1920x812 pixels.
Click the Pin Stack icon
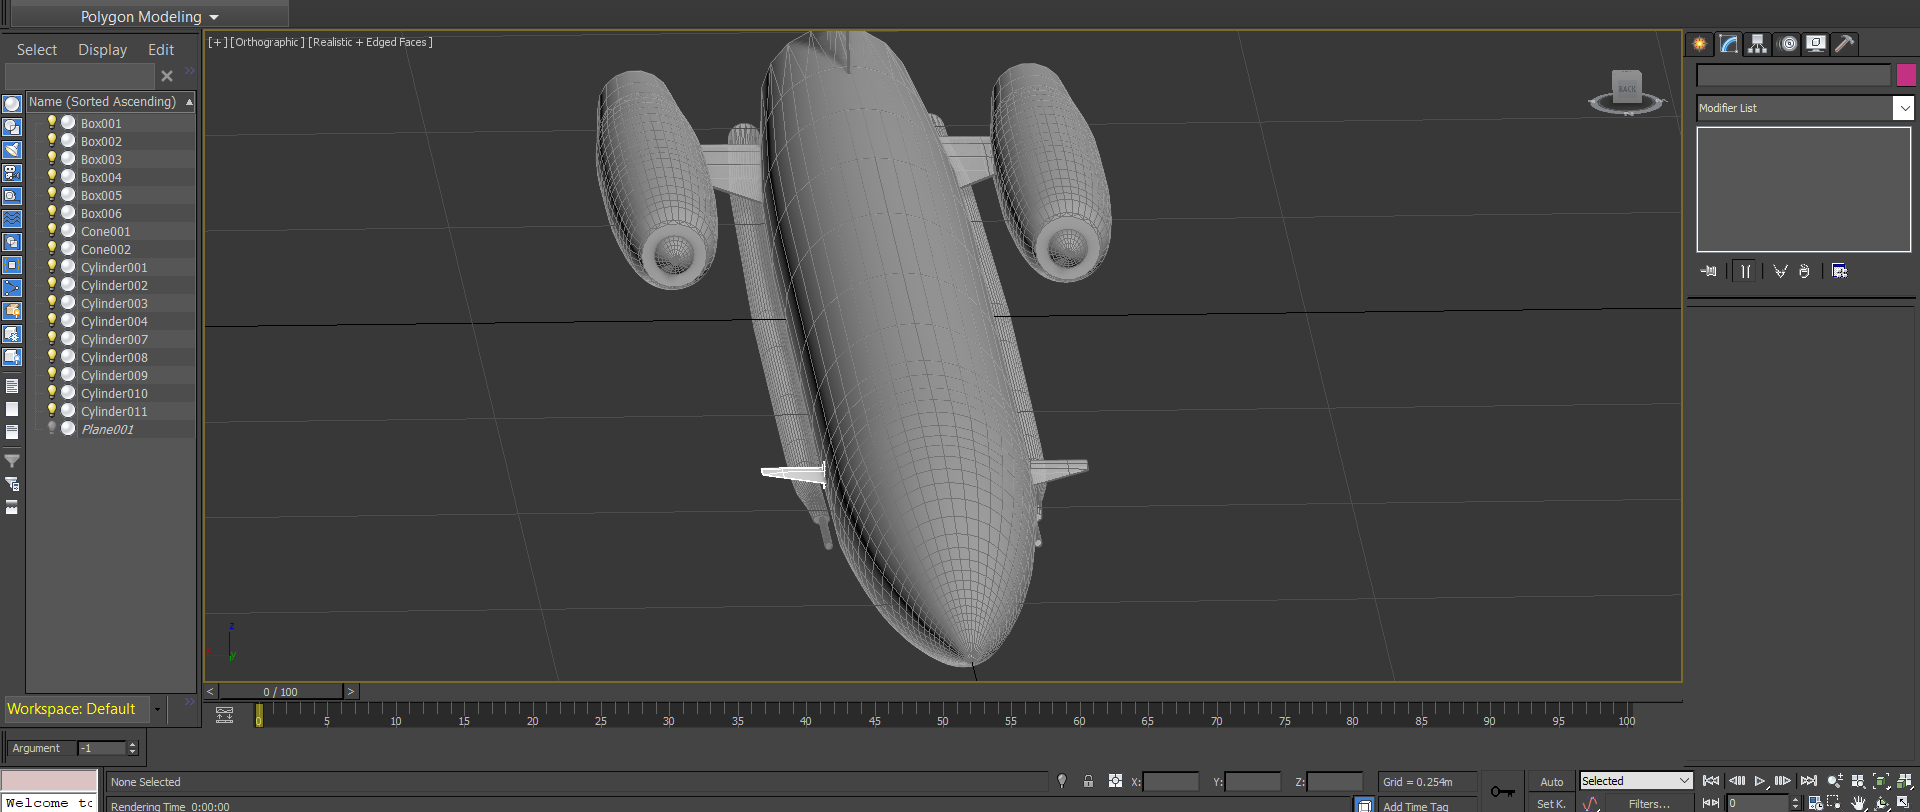1709,271
